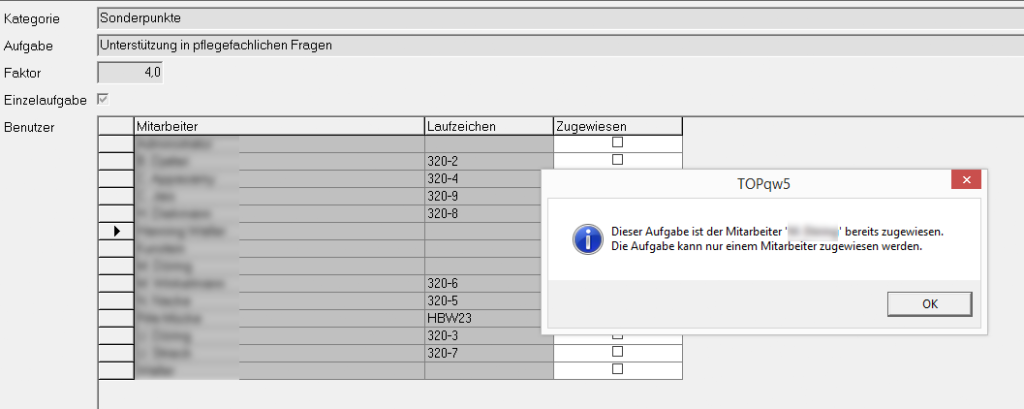
Task: Check Zugewiesen box for row 320-7
Action: pyautogui.click(x=617, y=352)
